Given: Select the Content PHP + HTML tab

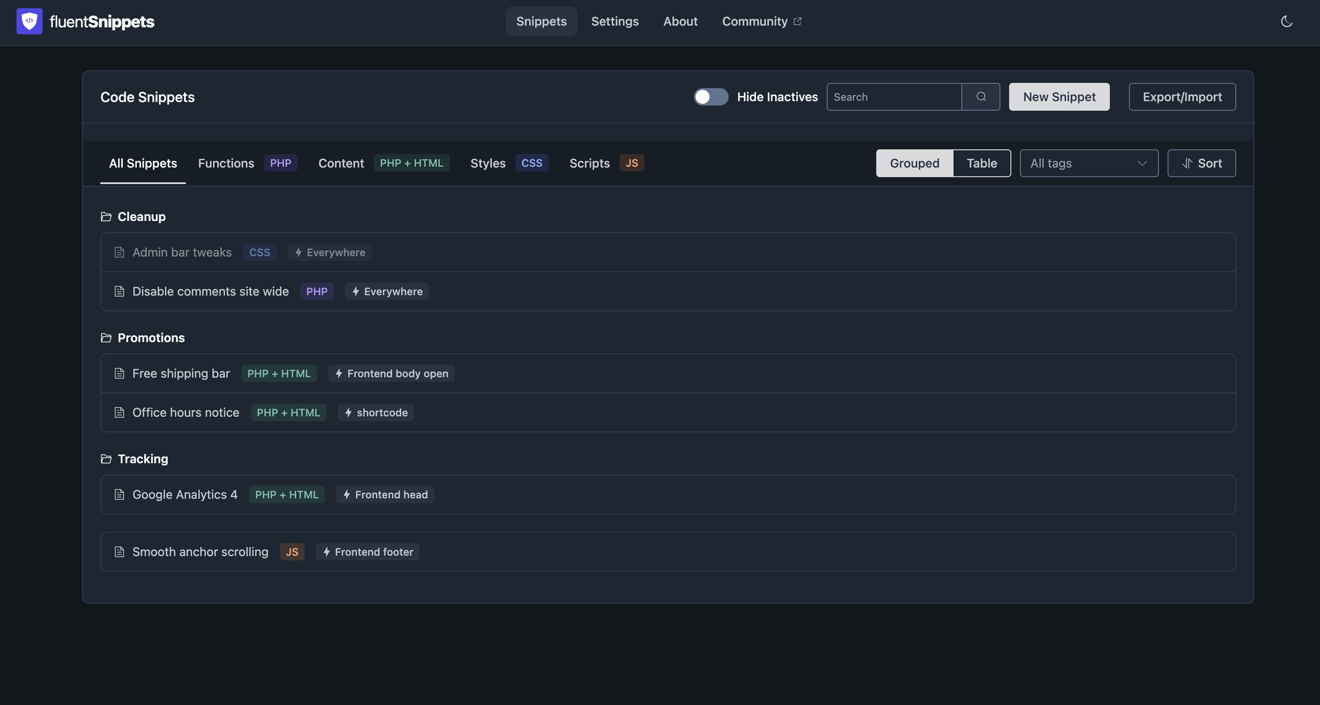Looking at the screenshot, I should click(384, 163).
